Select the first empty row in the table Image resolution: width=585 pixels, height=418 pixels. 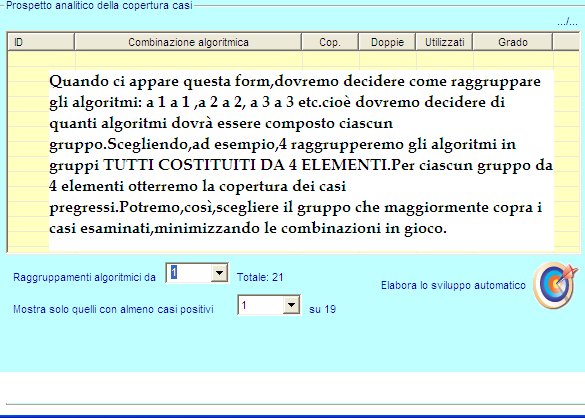pyautogui.click(x=294, y=59)
